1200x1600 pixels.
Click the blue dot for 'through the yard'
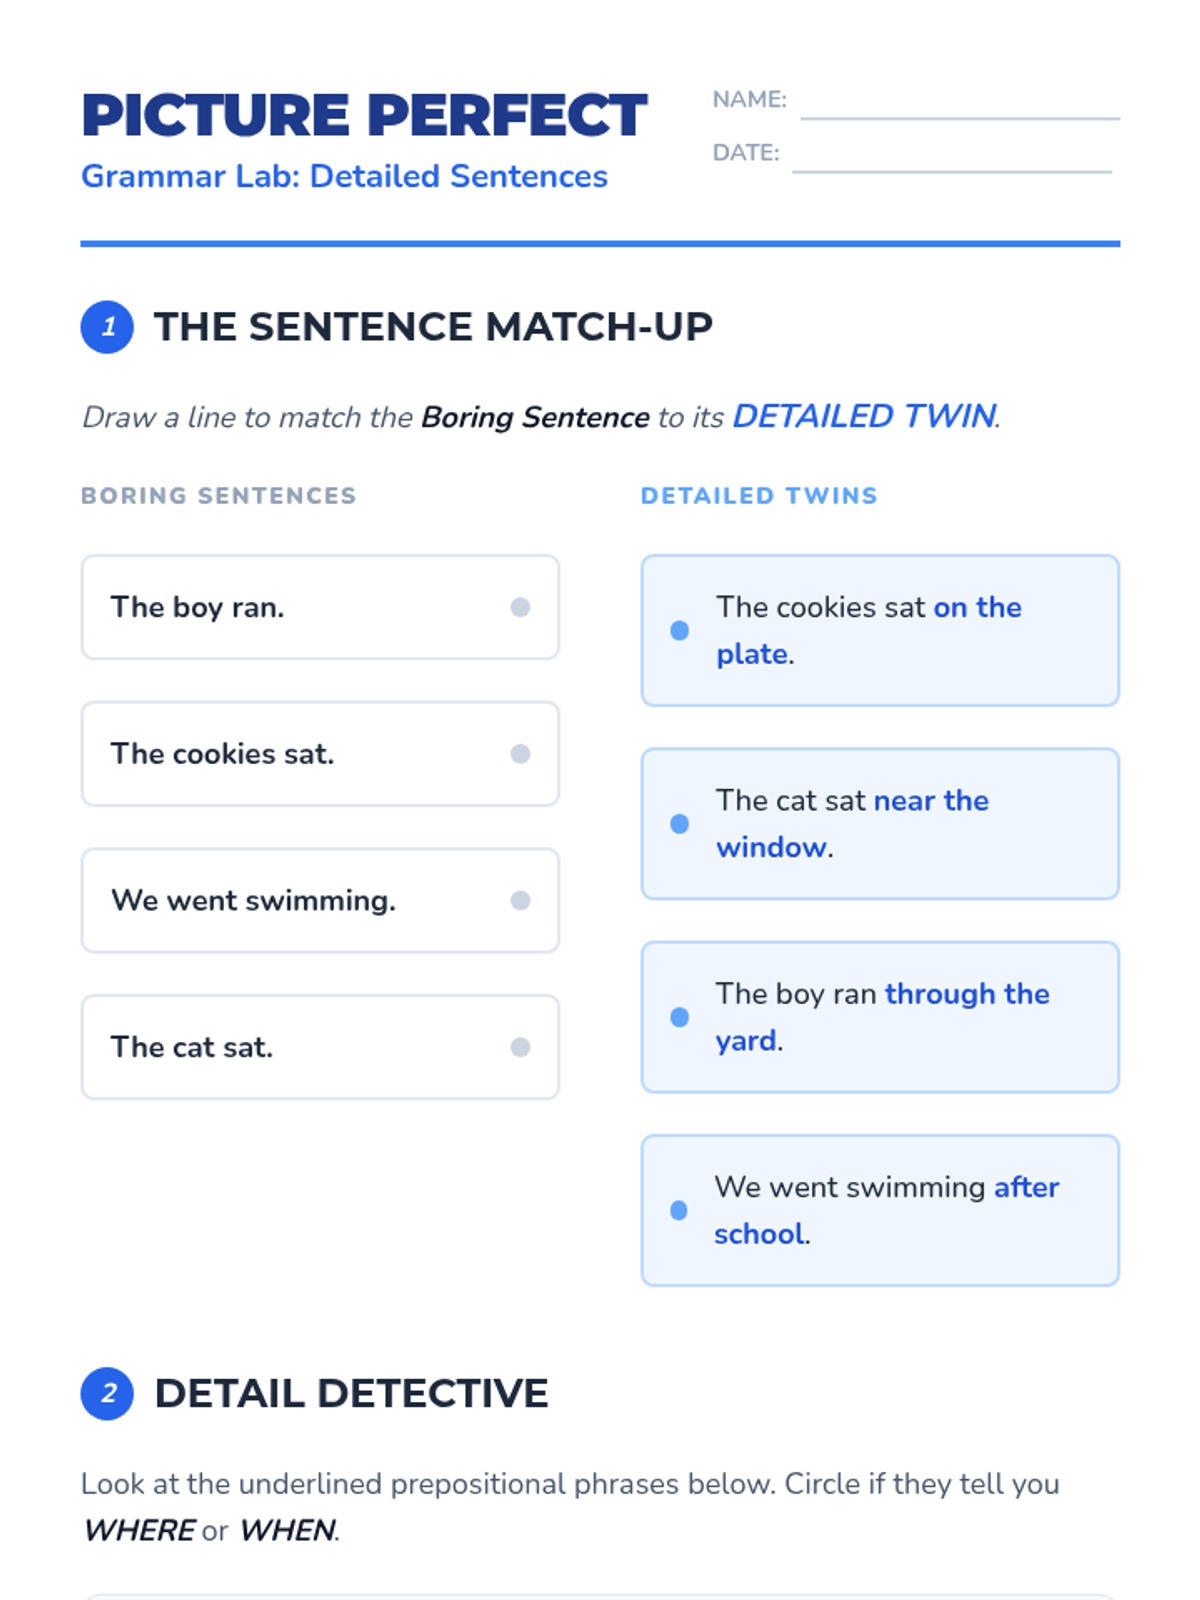[679, 1017]
